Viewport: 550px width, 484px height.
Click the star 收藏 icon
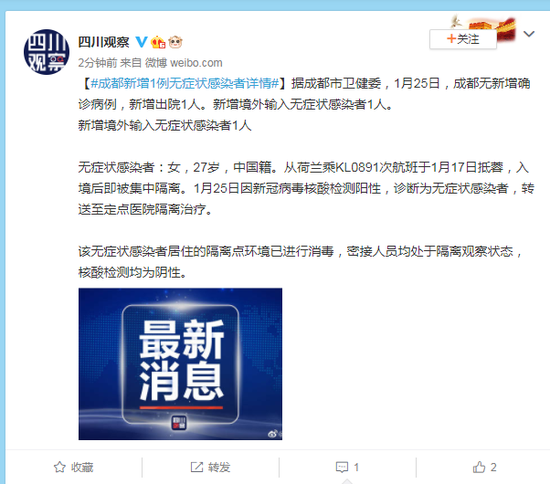point(60,467)
